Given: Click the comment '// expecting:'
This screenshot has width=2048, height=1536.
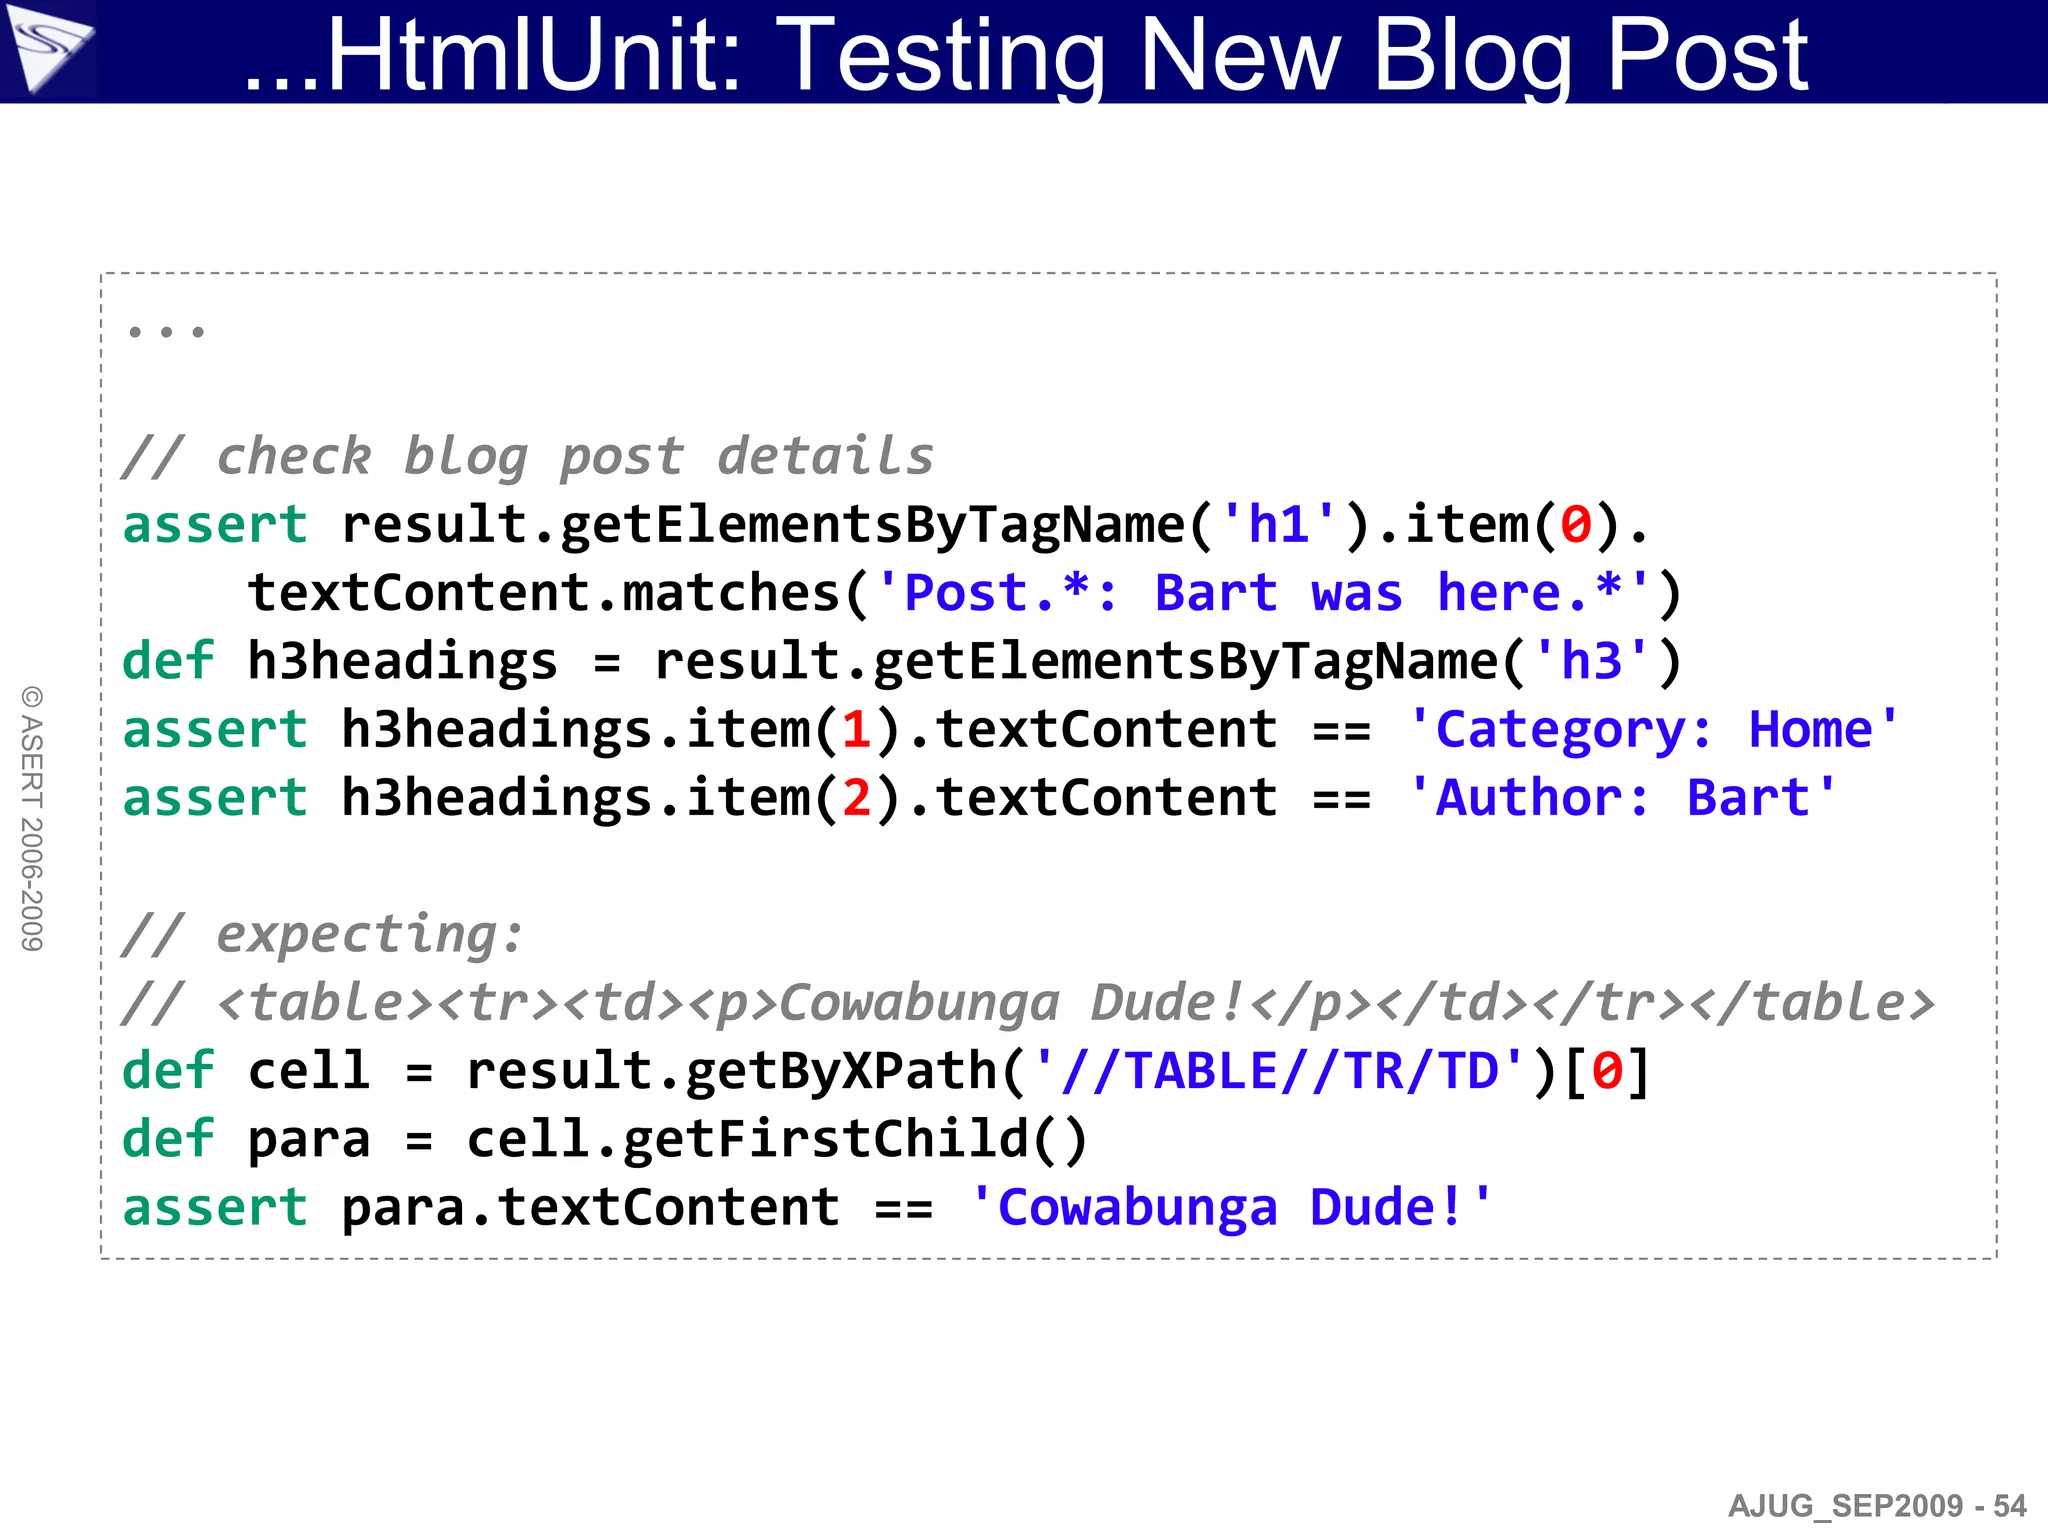Looking at the screenshot, I should tap(322, 935).
